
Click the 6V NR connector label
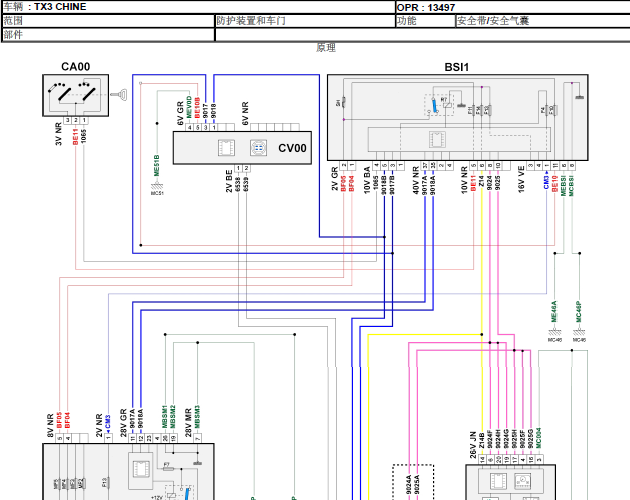click(245, 113)
